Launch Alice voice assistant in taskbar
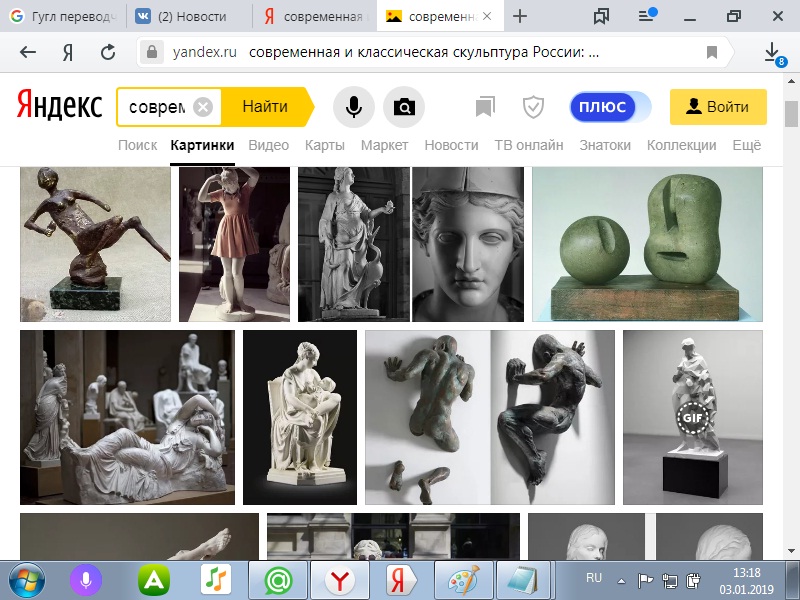Screen dimensions: 800x600 coord(85,581)
